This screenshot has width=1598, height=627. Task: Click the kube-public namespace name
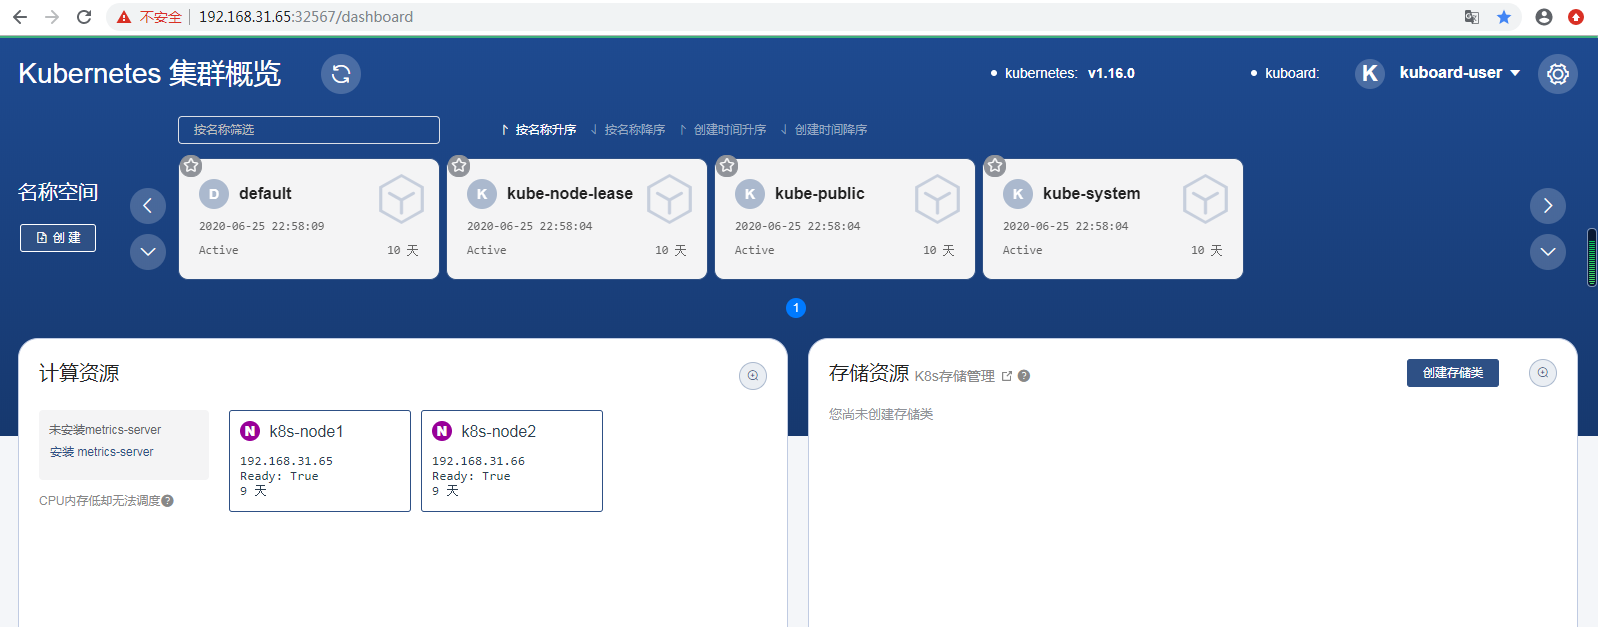coord(820,194)
